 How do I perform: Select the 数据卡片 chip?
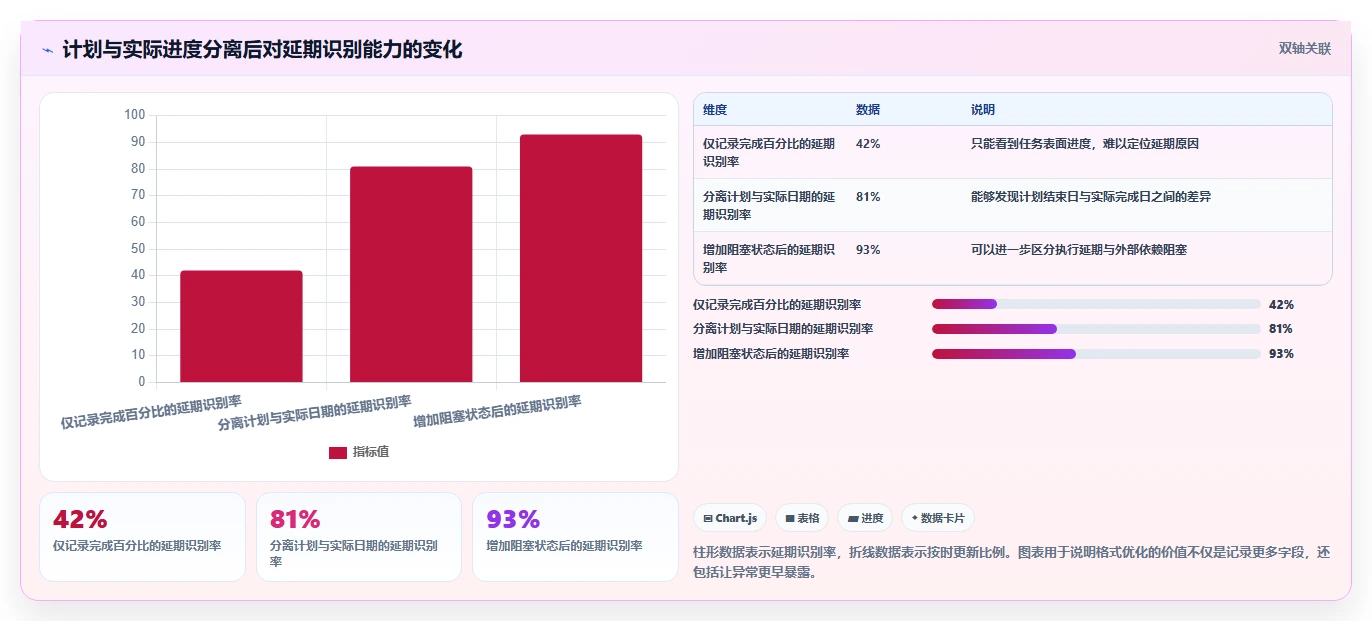[x=938, y=518]
